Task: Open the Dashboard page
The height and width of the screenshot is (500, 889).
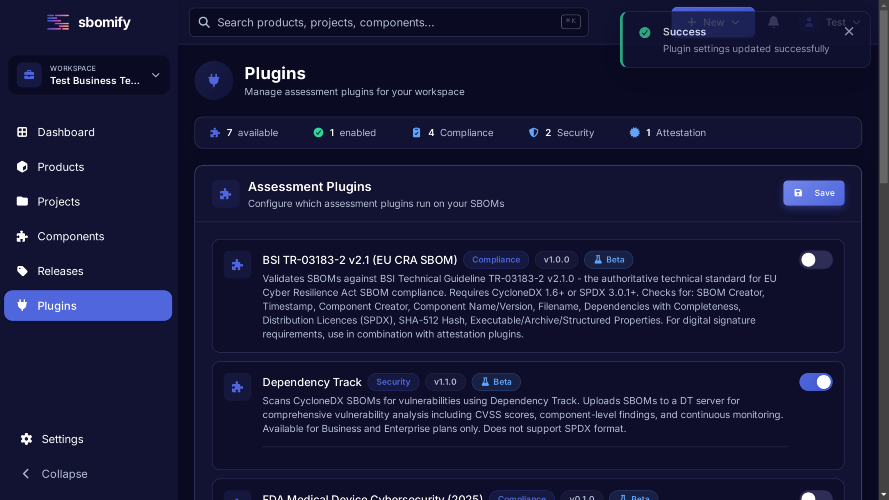Action: click(x=88, y=132)
